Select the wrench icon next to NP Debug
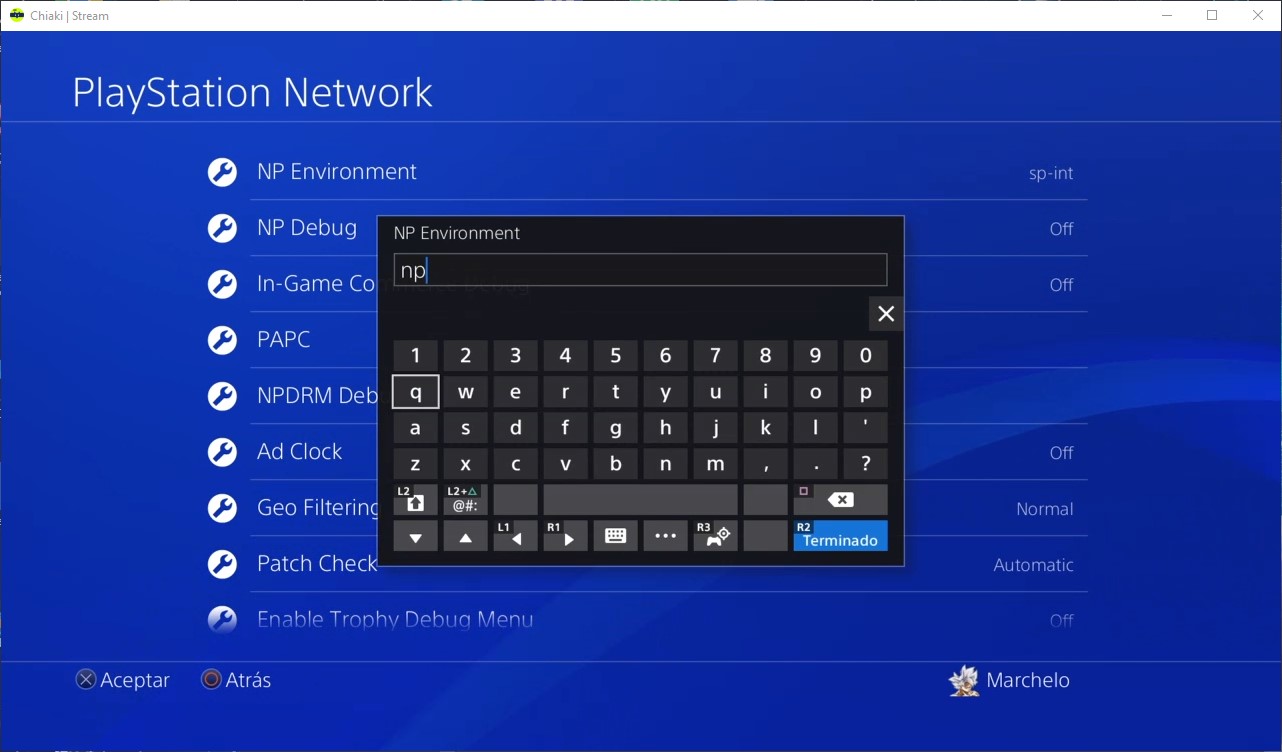The image size is (1282, 752). coord(222,228)
